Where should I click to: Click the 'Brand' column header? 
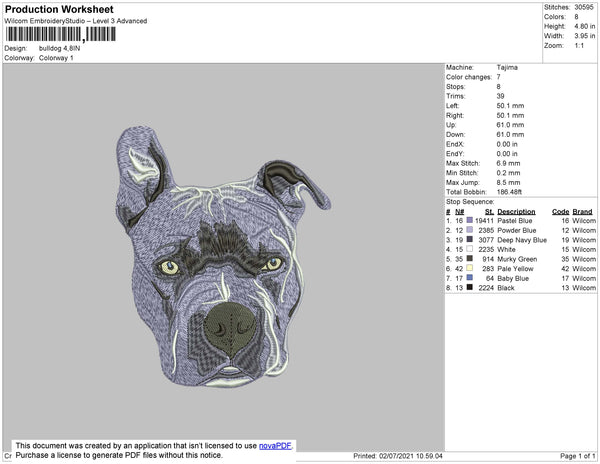point(582,212)
